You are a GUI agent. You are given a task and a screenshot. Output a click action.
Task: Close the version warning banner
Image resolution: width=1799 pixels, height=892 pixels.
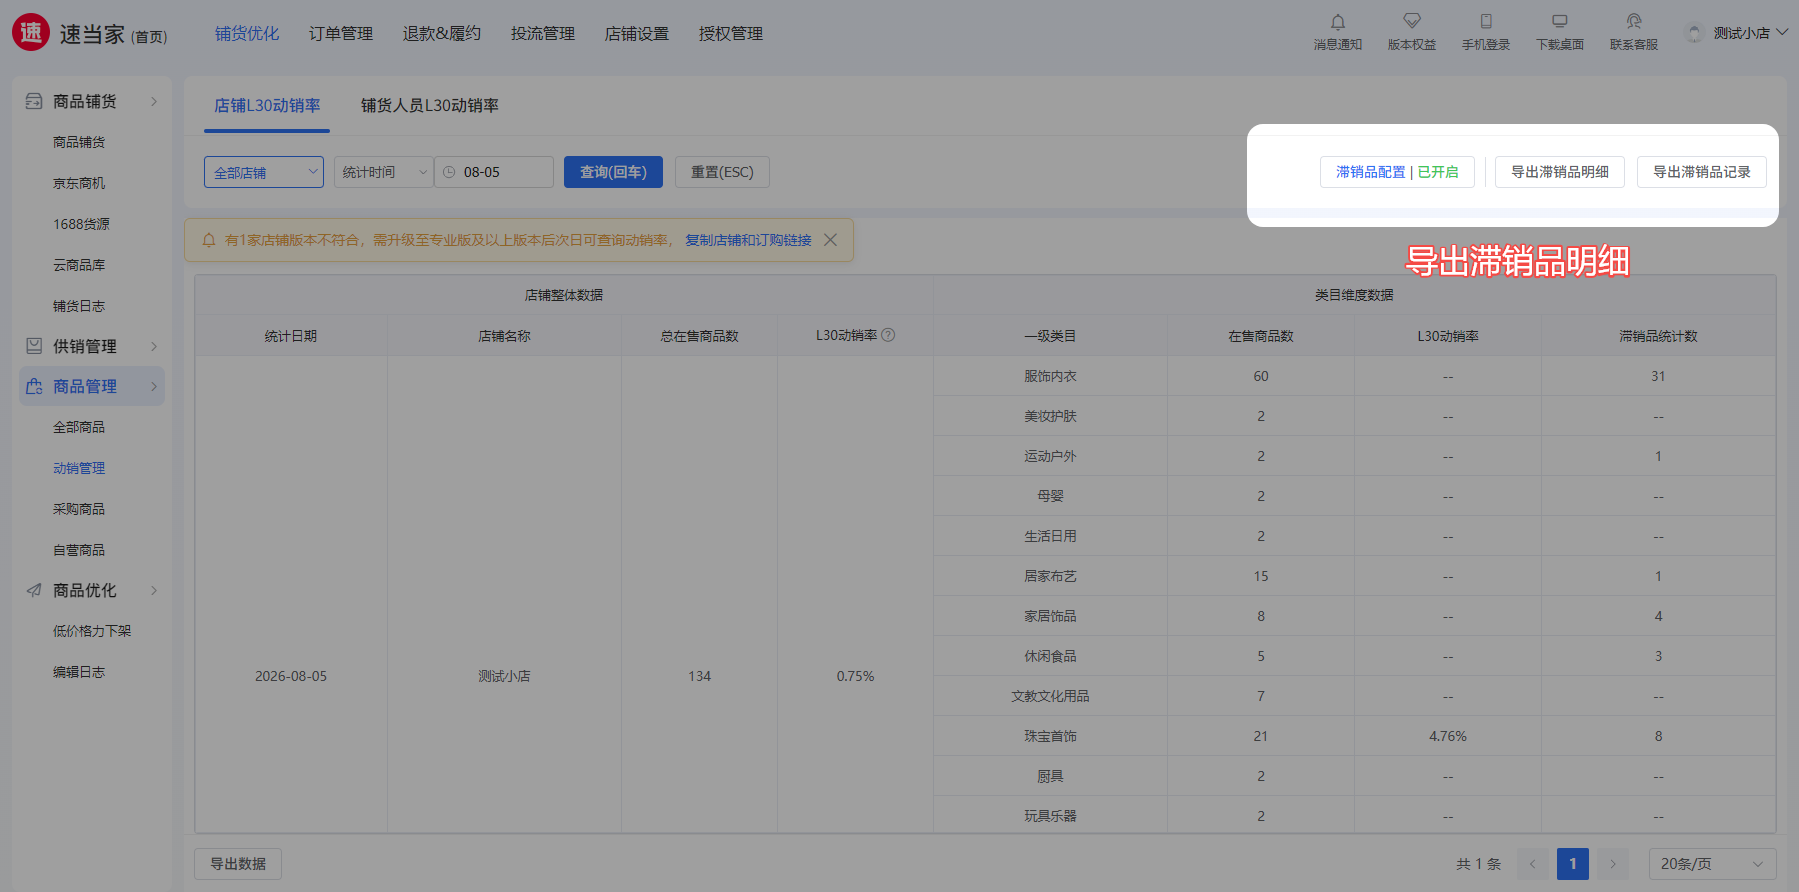[830, 240]
